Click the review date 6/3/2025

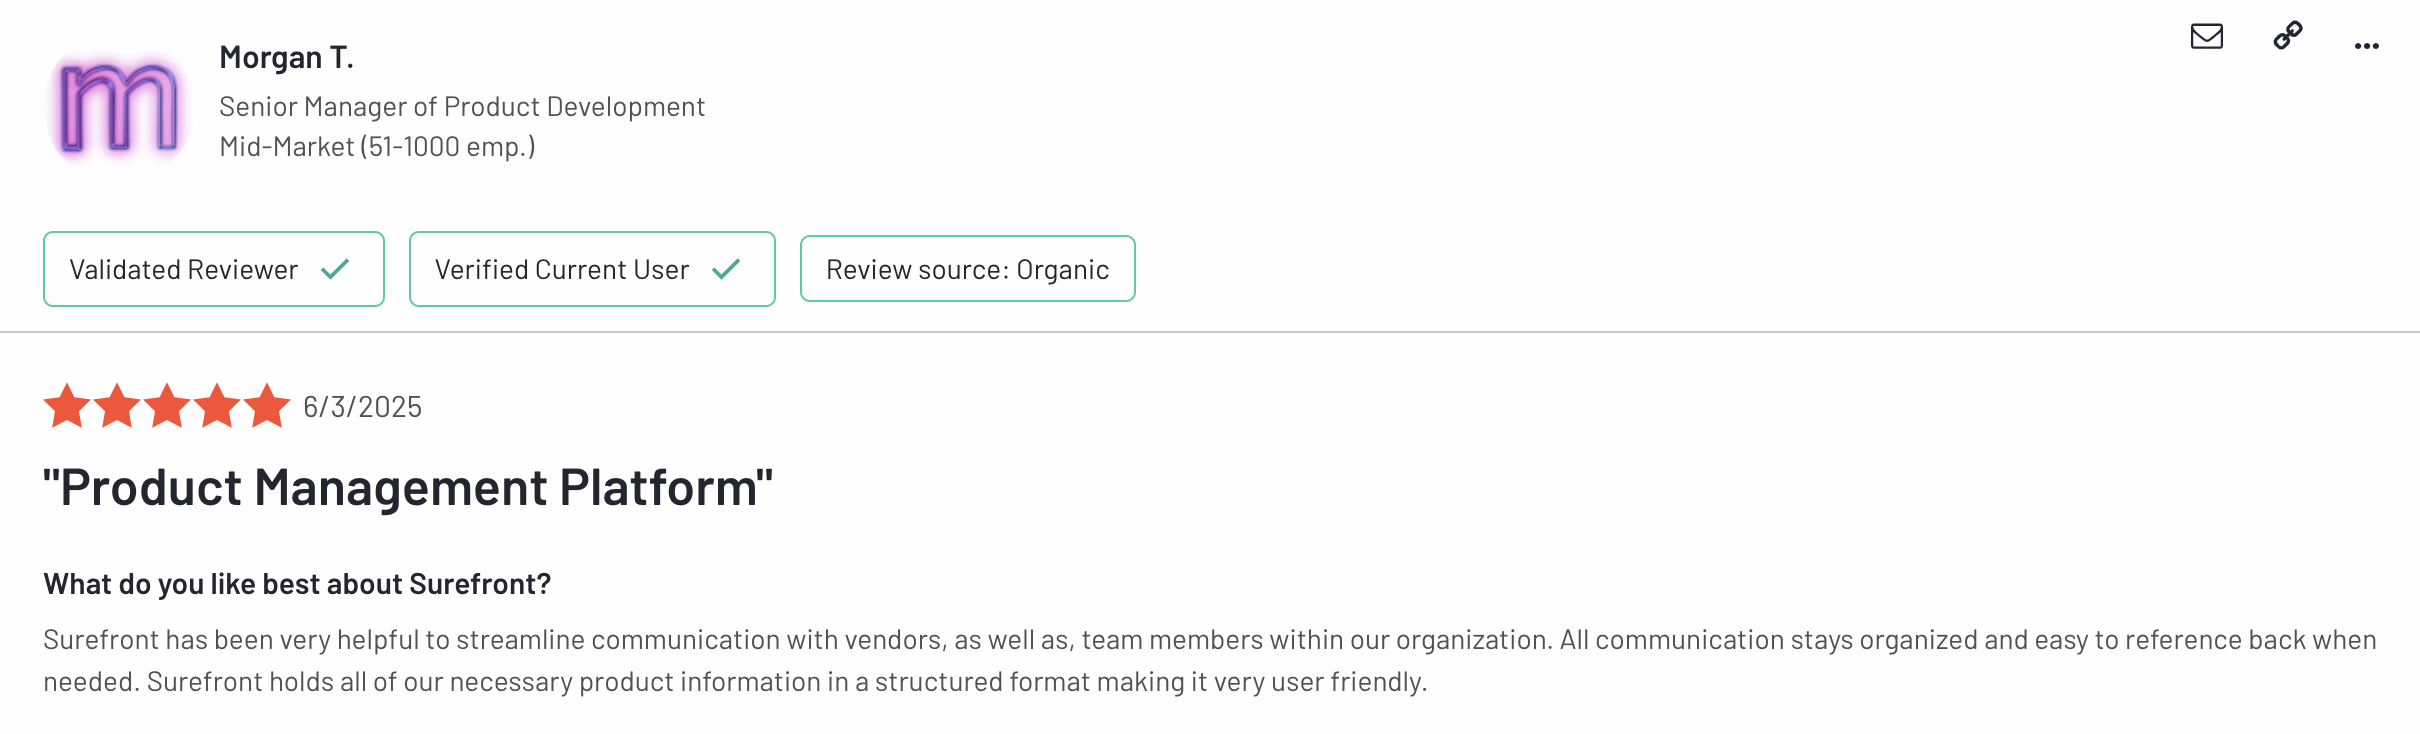(362, 407)
